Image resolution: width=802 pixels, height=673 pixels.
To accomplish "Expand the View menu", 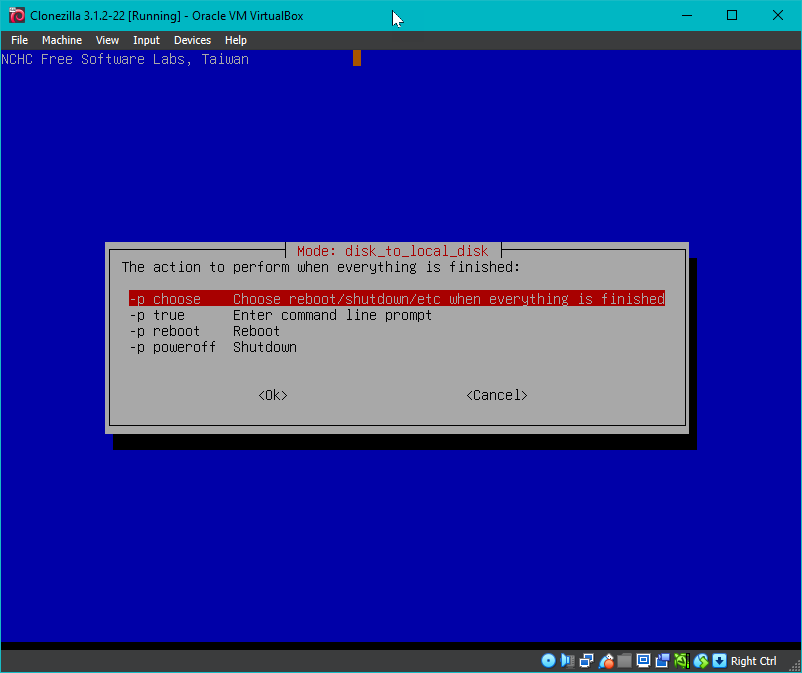I will (107, 40).
